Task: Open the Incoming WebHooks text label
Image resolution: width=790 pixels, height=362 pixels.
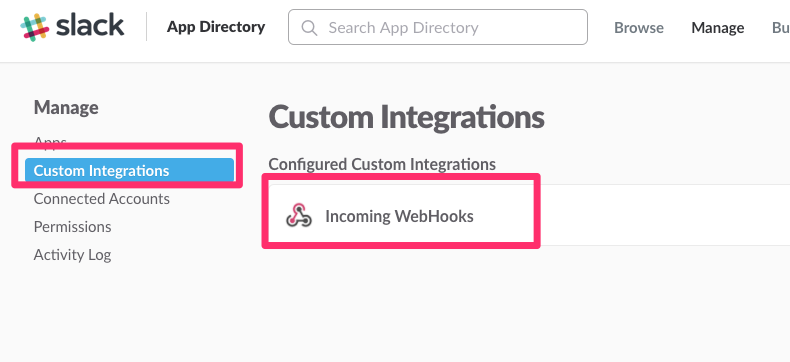Action: tap(399, 216)
